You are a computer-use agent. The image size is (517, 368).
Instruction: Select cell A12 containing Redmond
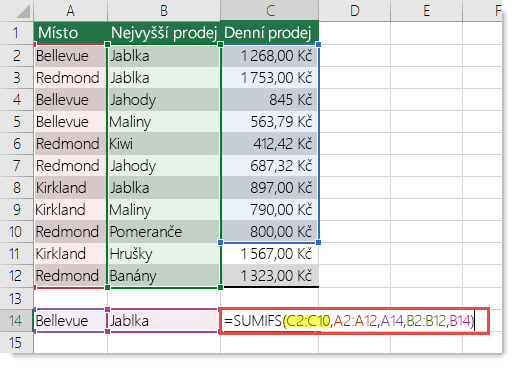click(70, 276)
